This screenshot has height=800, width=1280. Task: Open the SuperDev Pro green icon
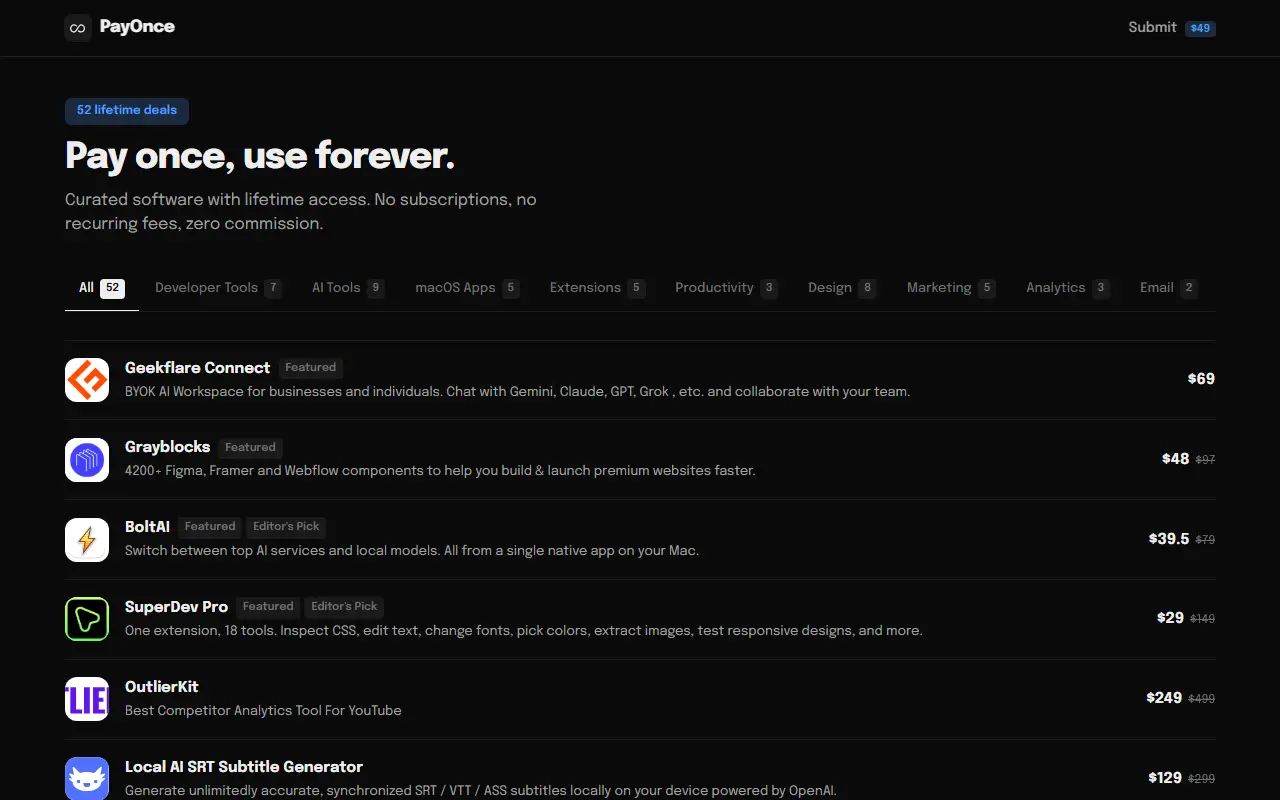pos(87,619)
